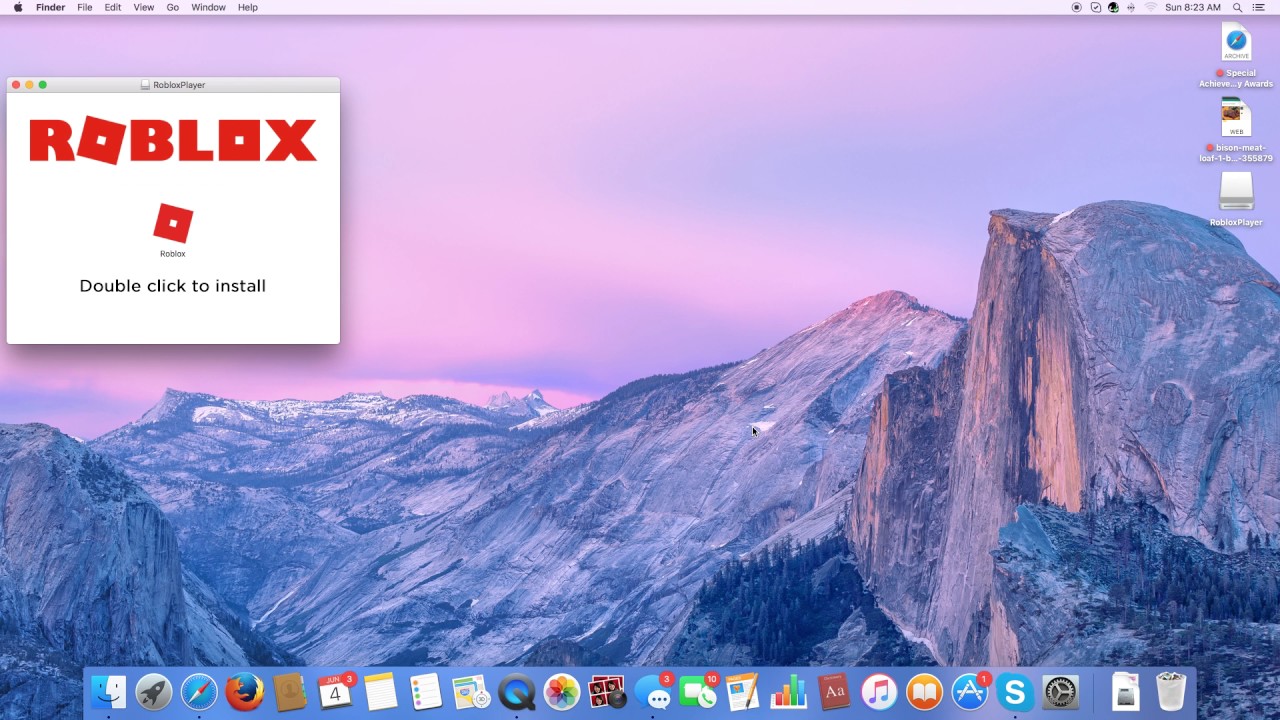Open the document stack beside the Trash
Image resolution: width=1280 pixels, height=720 pixels.
1126,692
